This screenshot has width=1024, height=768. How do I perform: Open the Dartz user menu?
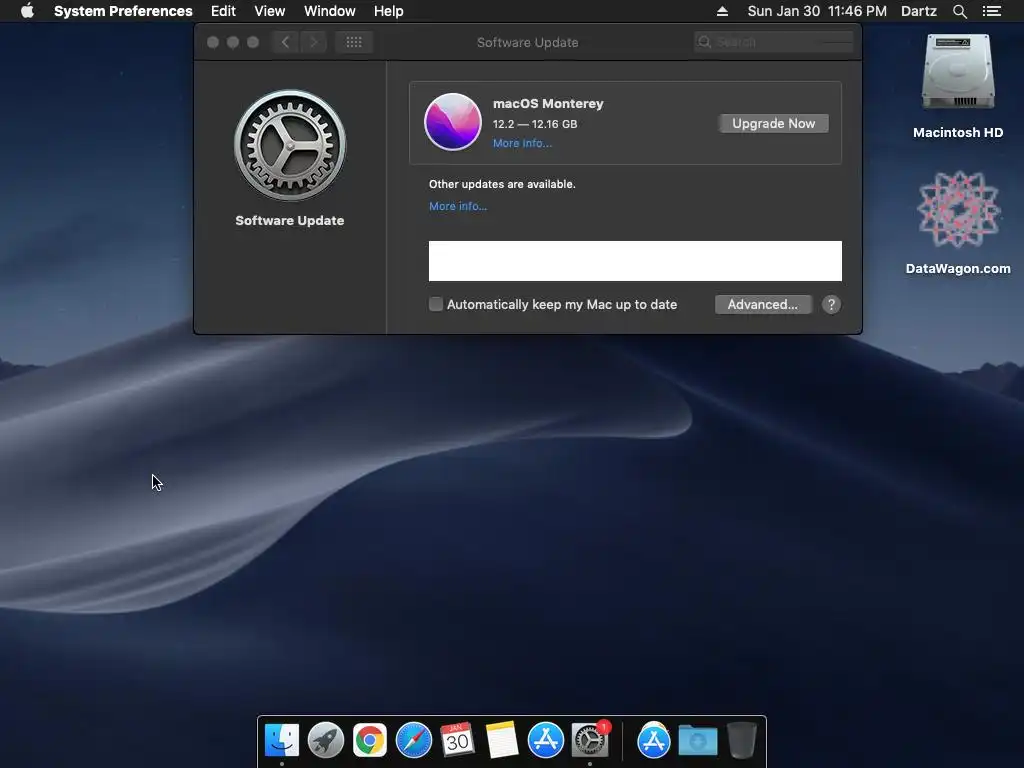[x=919, y=11]
